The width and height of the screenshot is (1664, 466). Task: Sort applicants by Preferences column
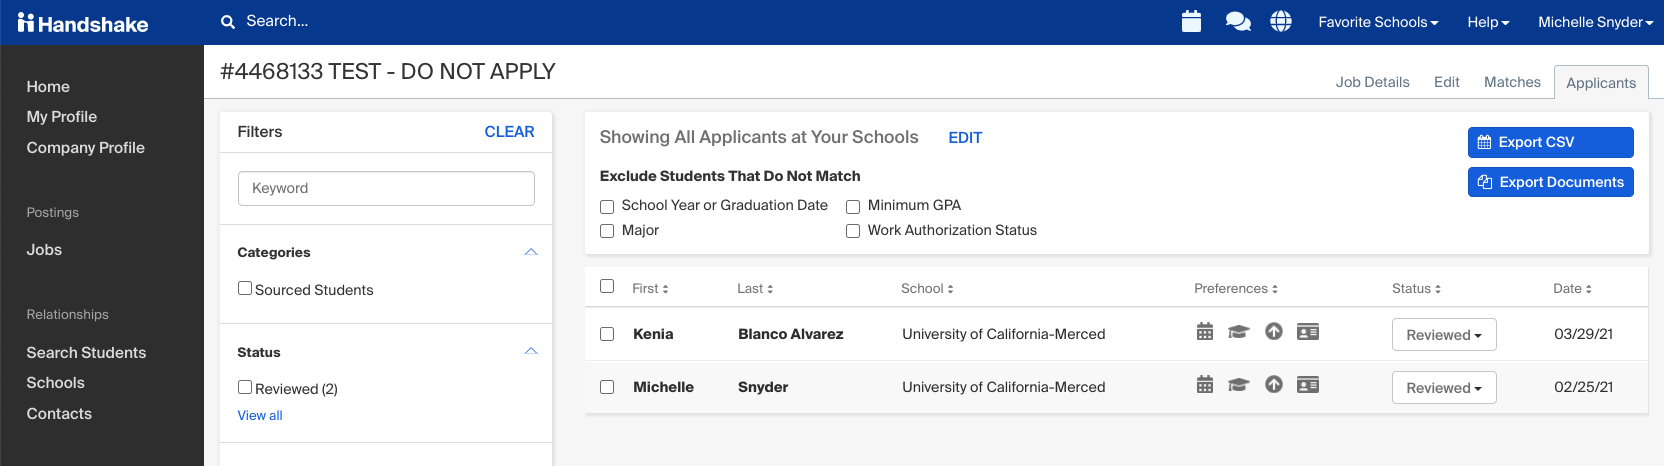coord(1236,288)
